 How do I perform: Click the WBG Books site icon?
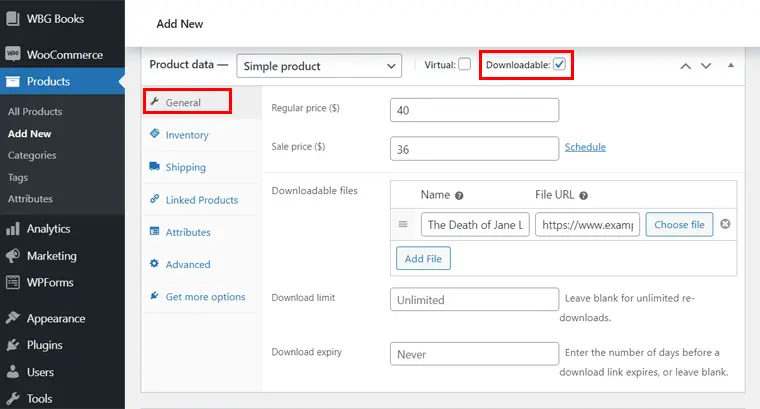[x=13, y=18]
